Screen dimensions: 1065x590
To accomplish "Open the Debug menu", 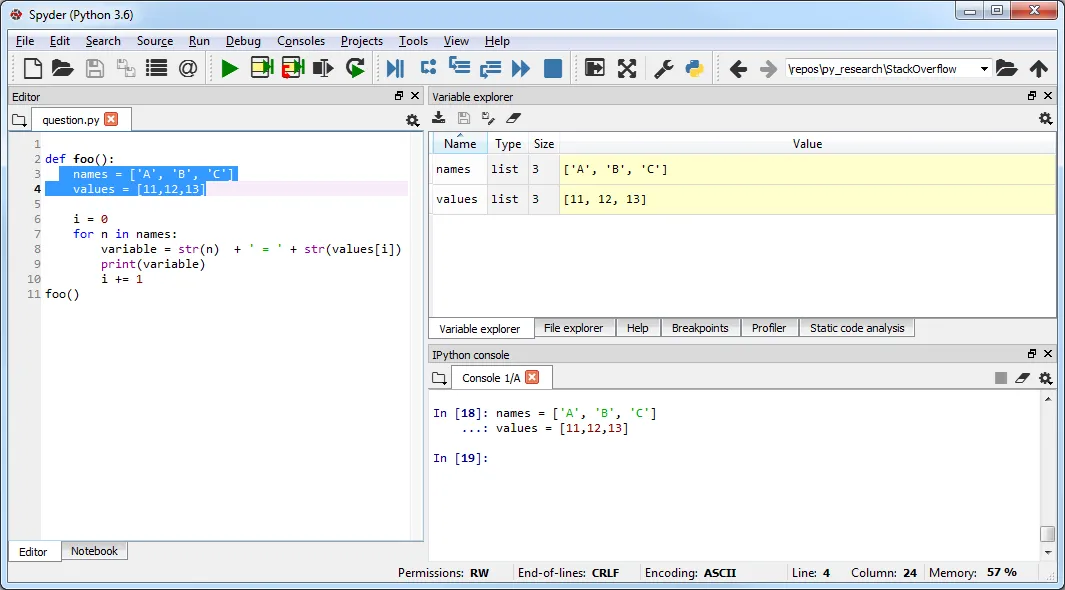I will coord(243,41).
